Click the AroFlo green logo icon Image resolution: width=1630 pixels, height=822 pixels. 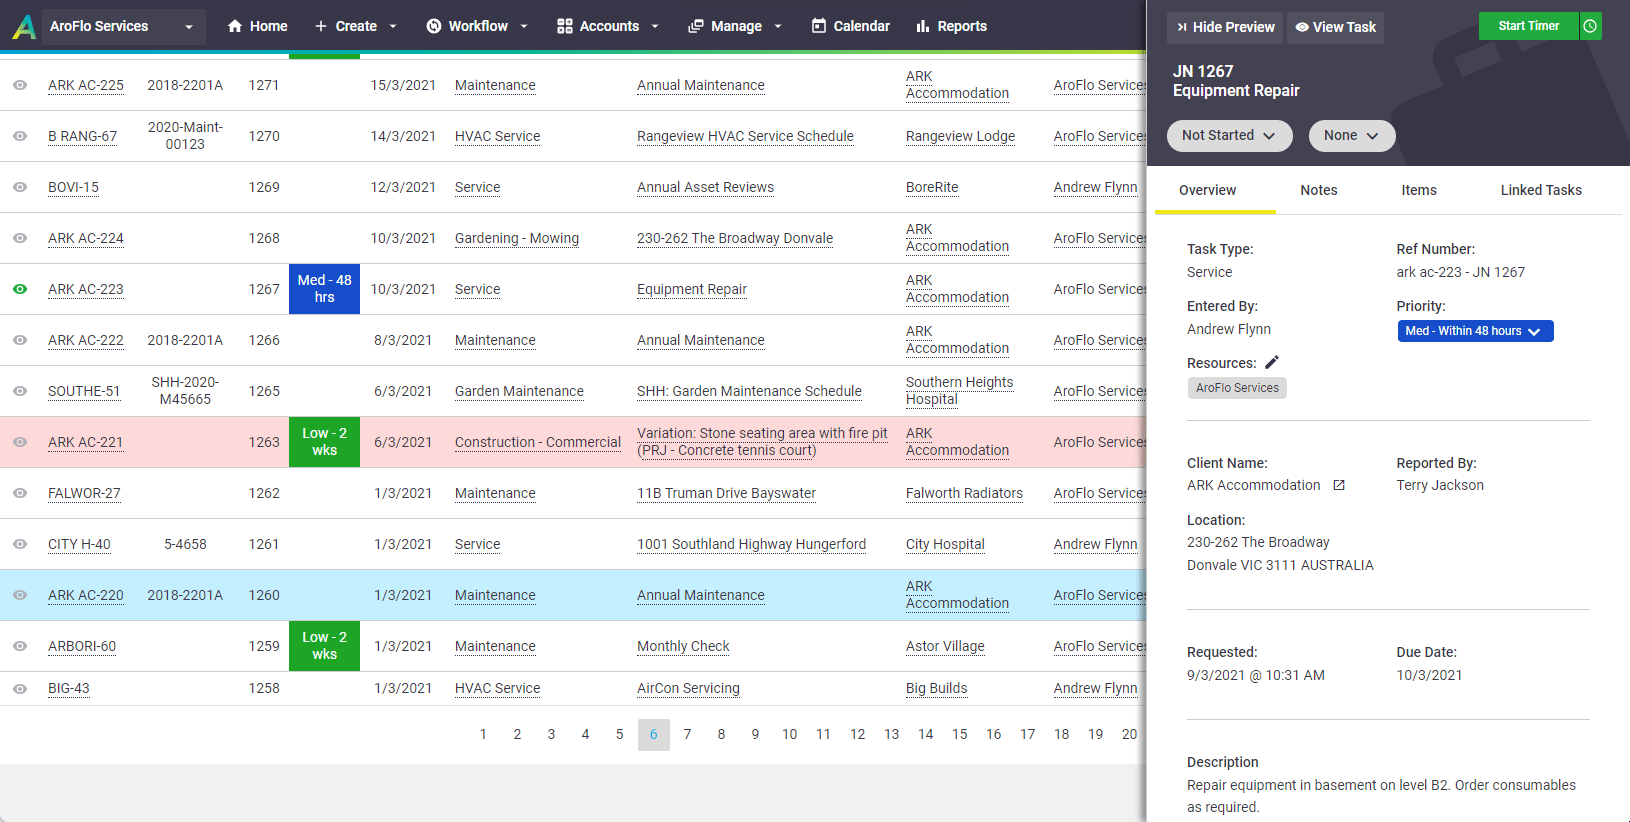(x=24, y=26)
